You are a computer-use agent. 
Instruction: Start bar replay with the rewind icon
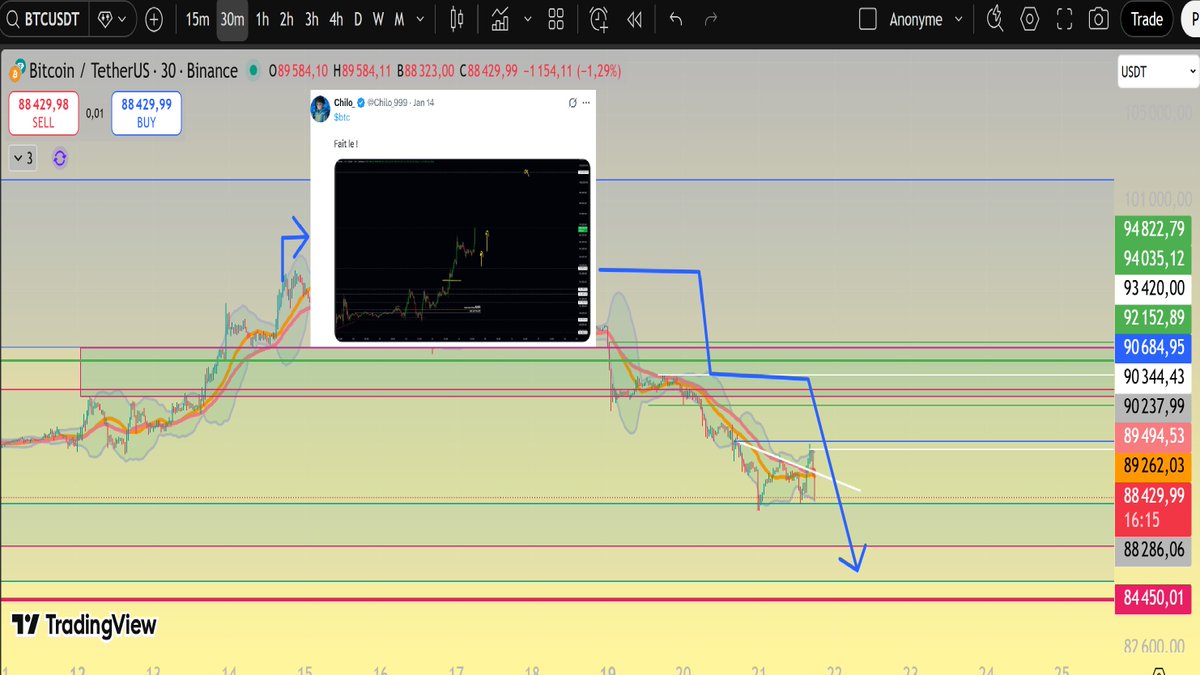(x=634, y=19)
